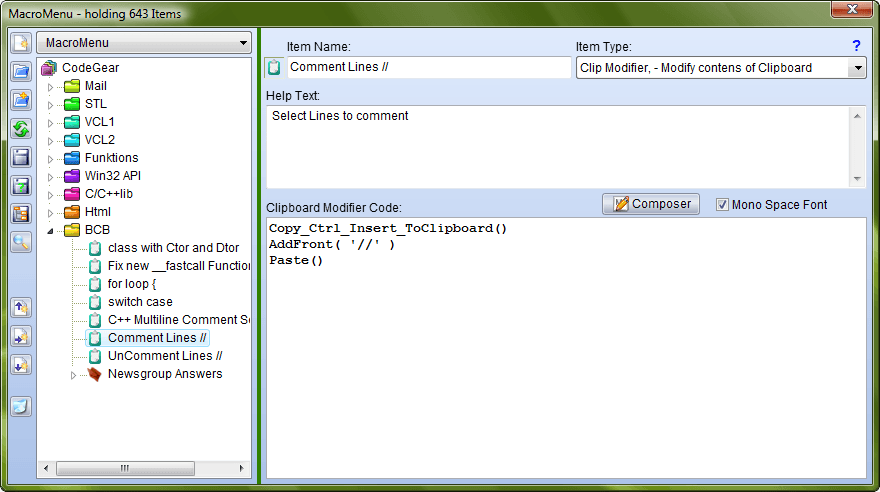Image resolution: width=880 pixels, height=492 pixels.
Task: Close the MacroMenu window
Action: pos(851,10)
